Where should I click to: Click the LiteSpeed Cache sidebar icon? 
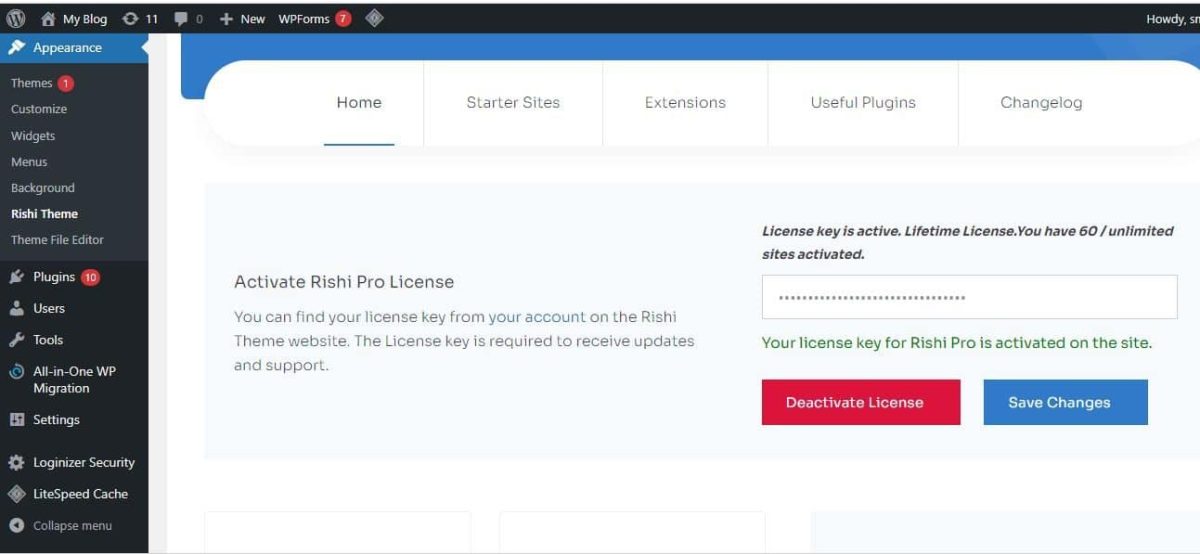(x=17, y=494)
